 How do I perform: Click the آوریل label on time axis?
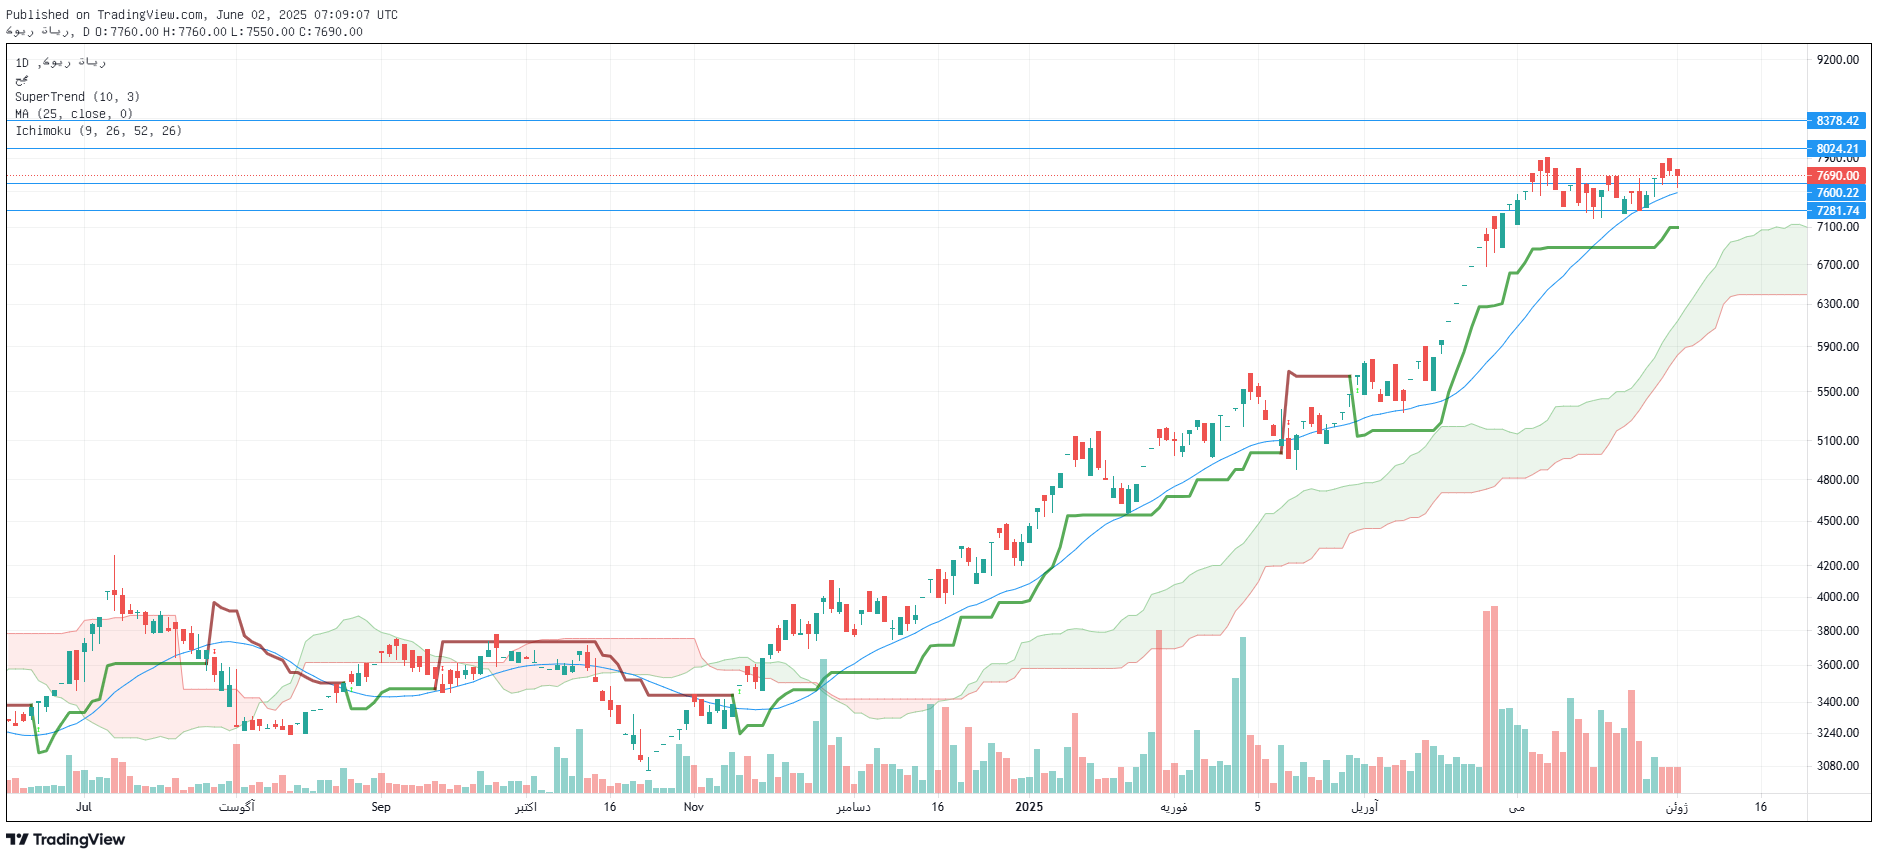[x=1365, y=807]
